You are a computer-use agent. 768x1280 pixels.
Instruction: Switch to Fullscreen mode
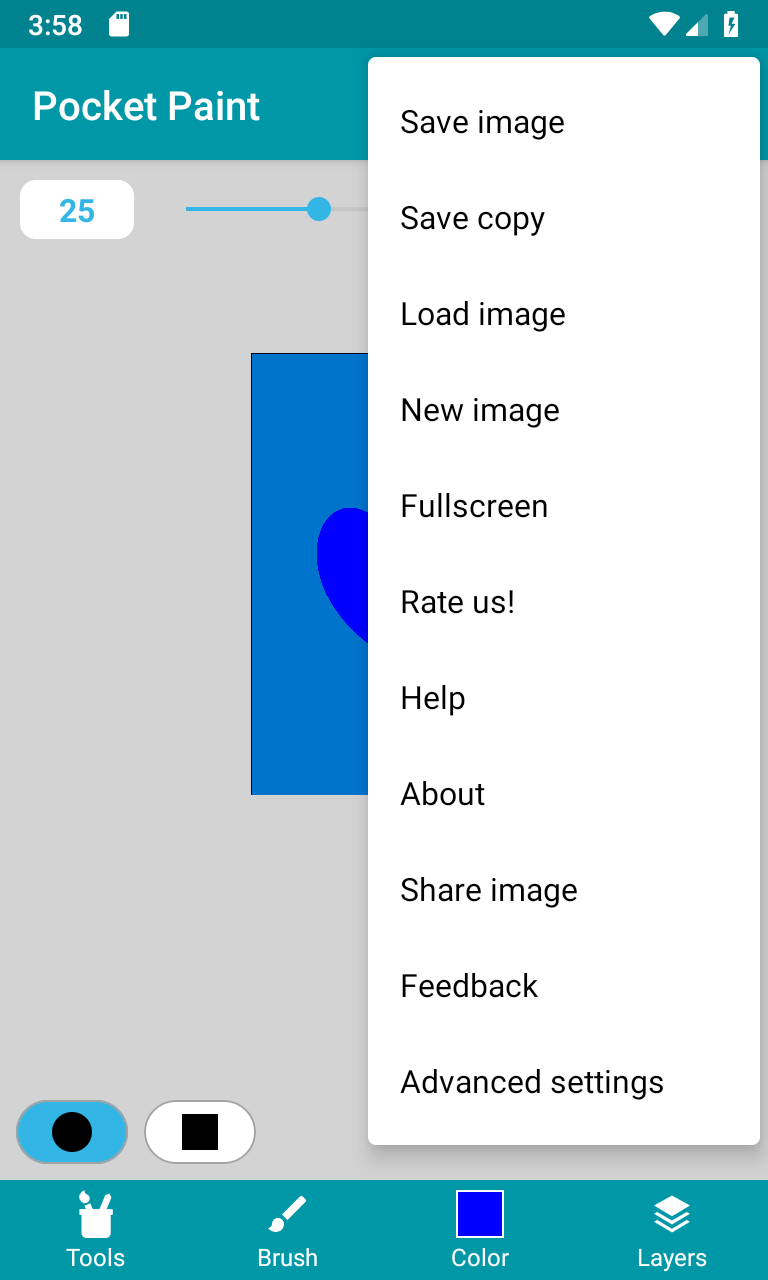click(564, 506)
